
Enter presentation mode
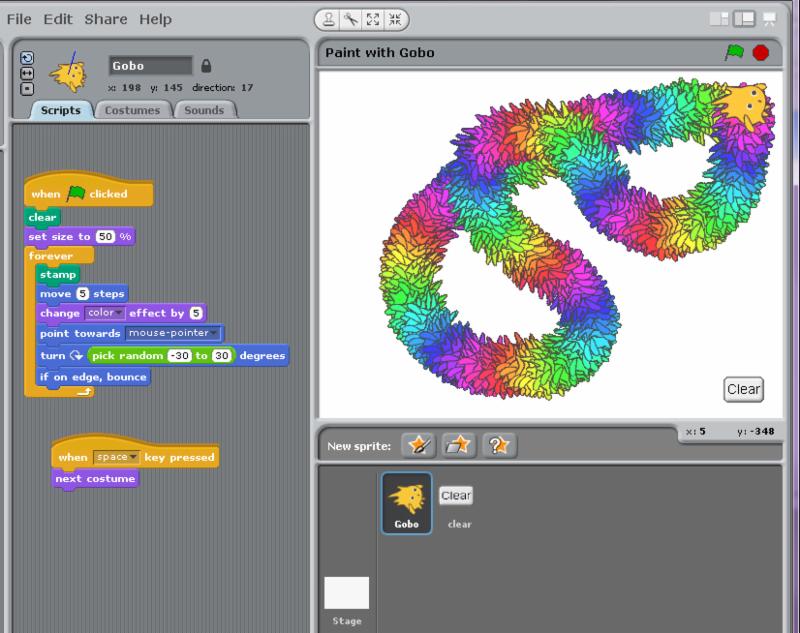pos(769,19)
